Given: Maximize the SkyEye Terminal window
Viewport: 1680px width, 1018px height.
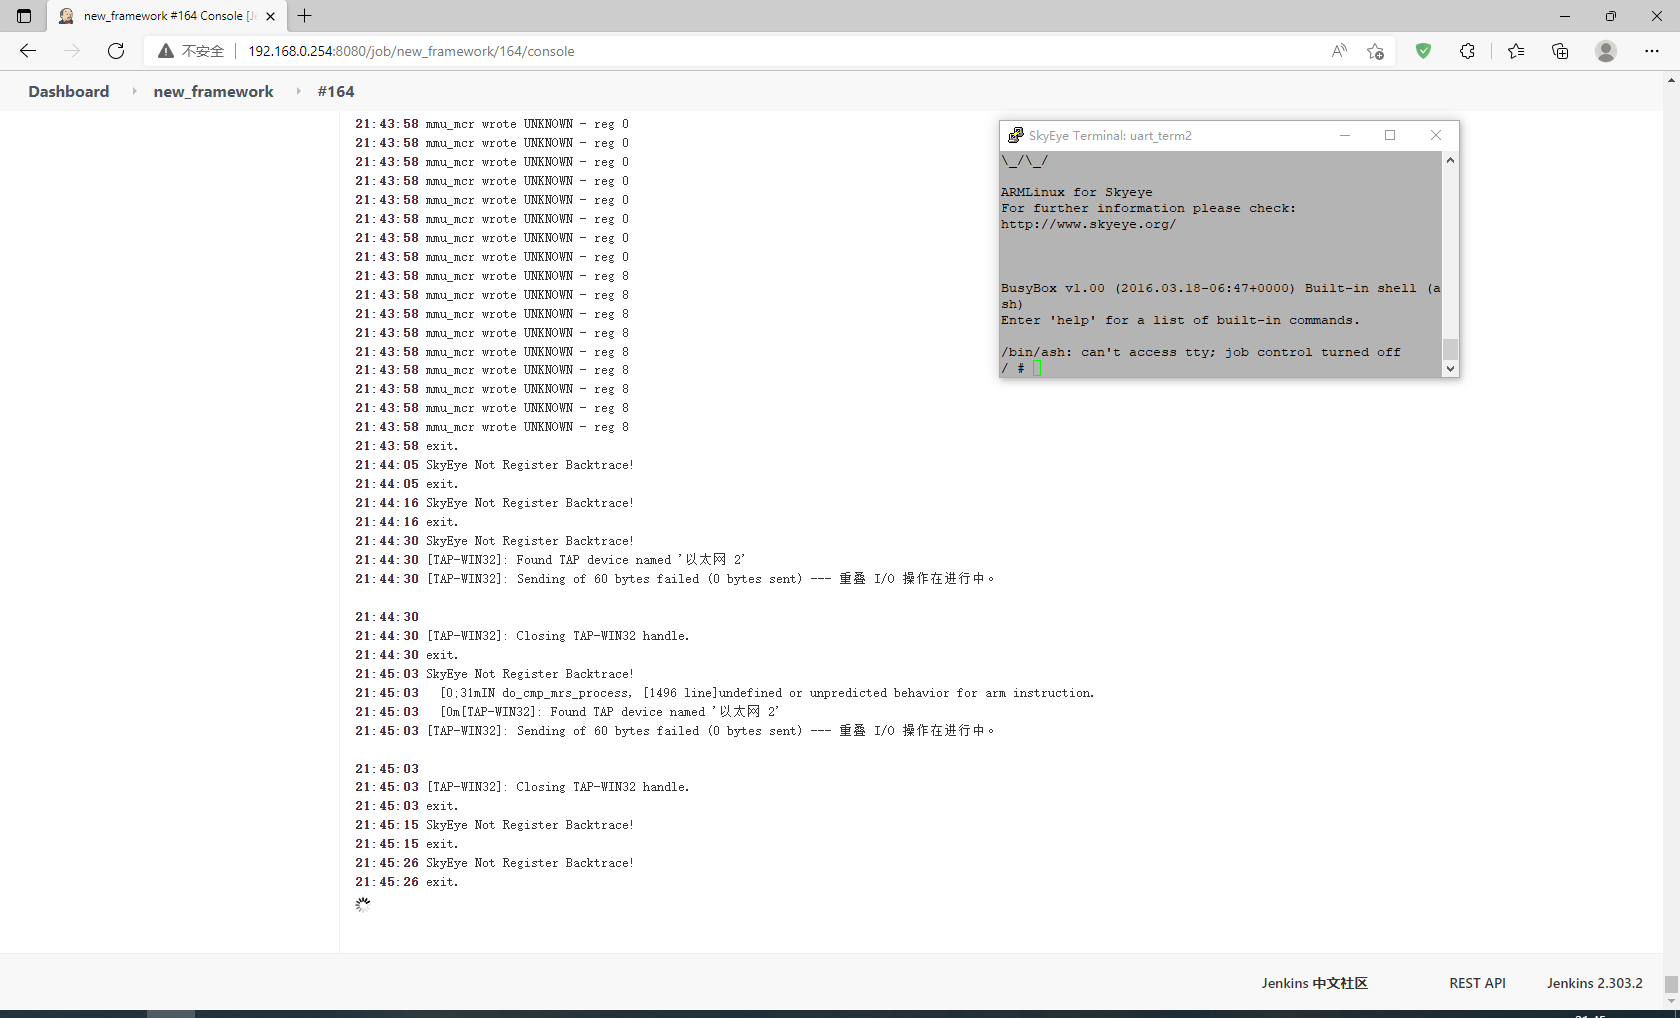Looking at the screenshot, I should (1390, 135).
